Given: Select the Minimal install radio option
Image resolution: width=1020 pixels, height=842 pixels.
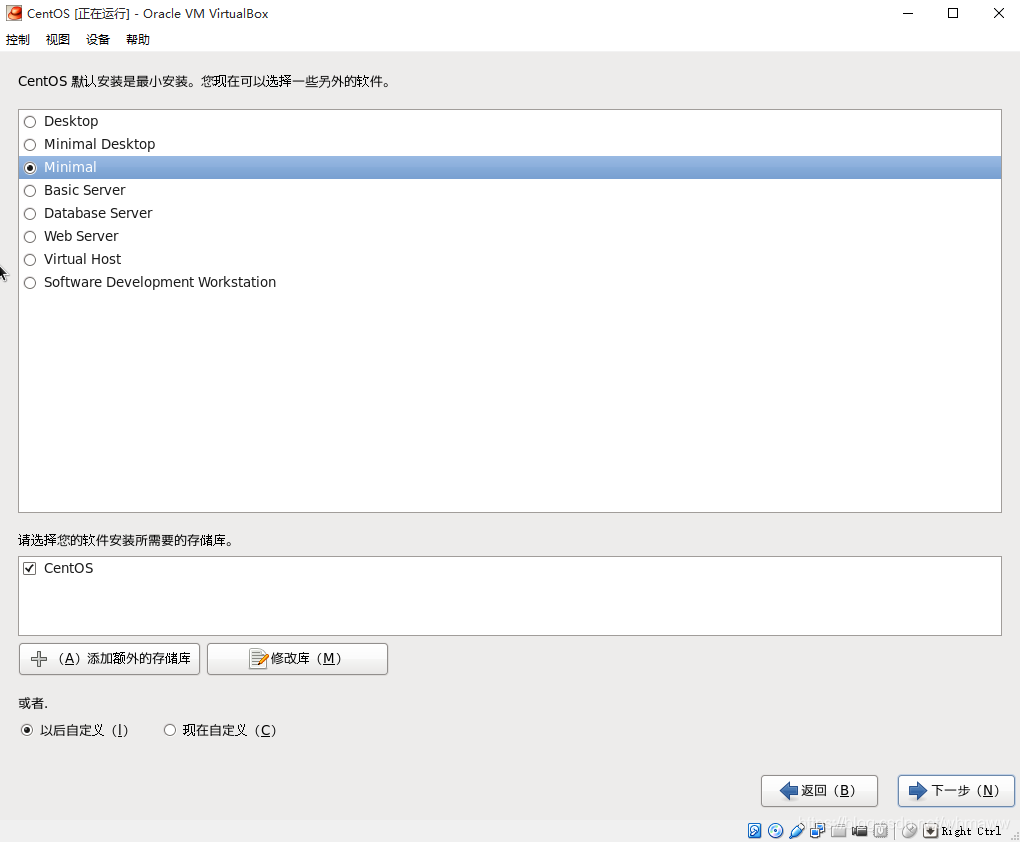Looking at the screenshot, I should tap(30, 168).
